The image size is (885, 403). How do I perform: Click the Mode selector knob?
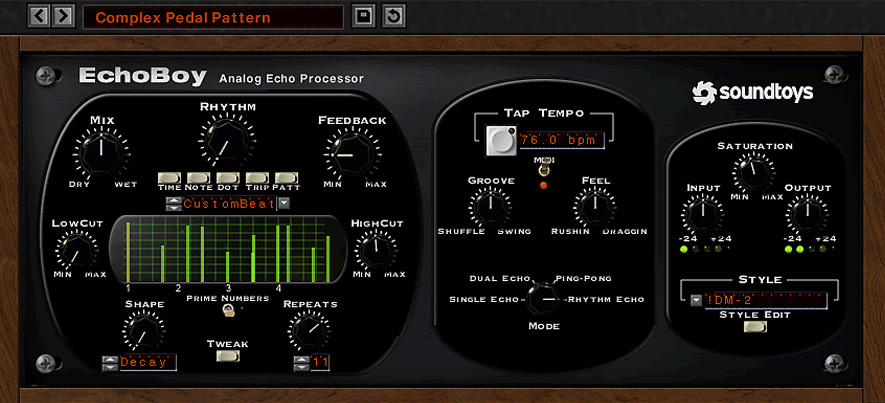click(543, 298)
